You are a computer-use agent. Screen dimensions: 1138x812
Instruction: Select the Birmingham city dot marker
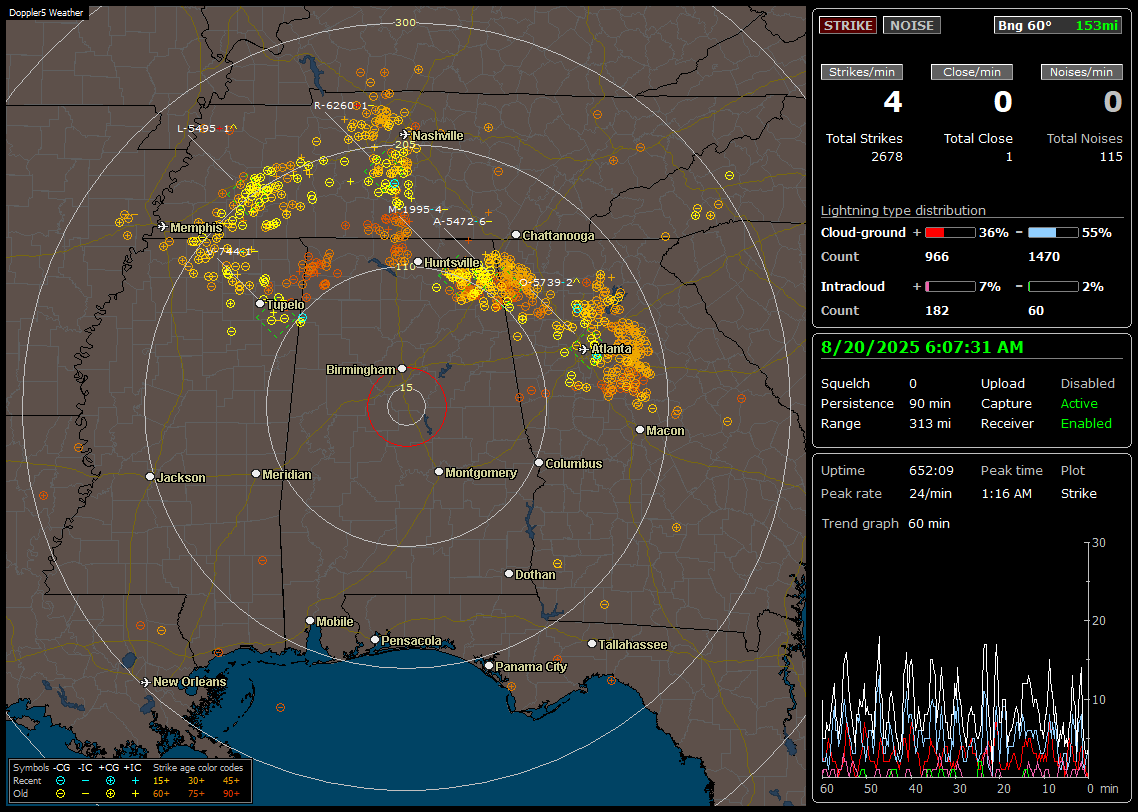click(x=402, y=369)
